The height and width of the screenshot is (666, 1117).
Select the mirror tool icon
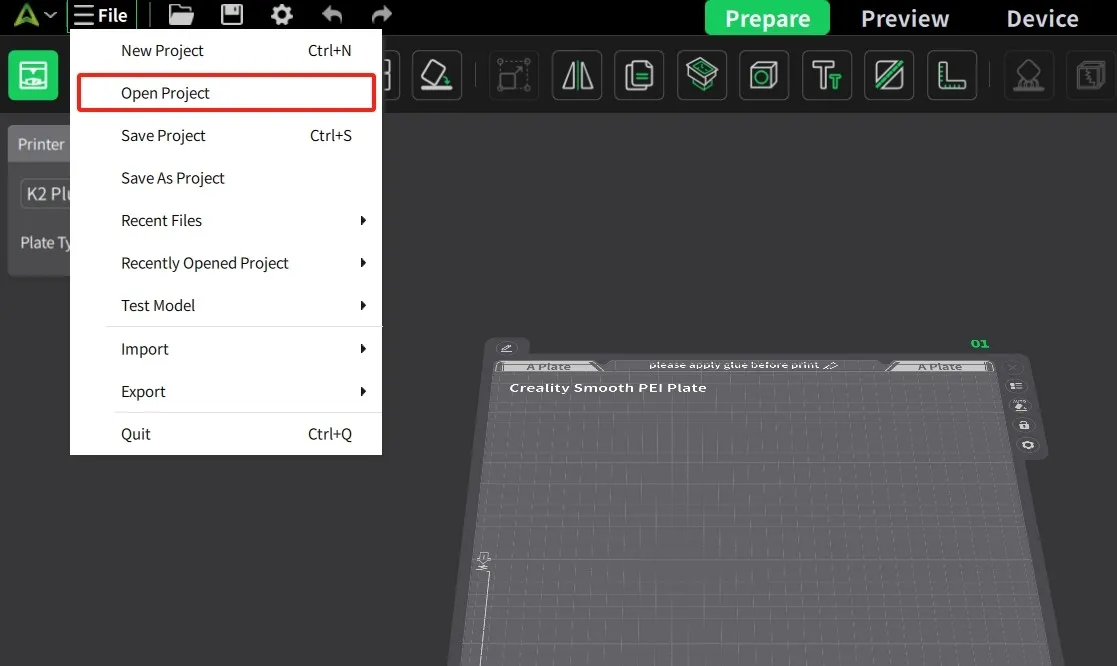click(577, 75)
